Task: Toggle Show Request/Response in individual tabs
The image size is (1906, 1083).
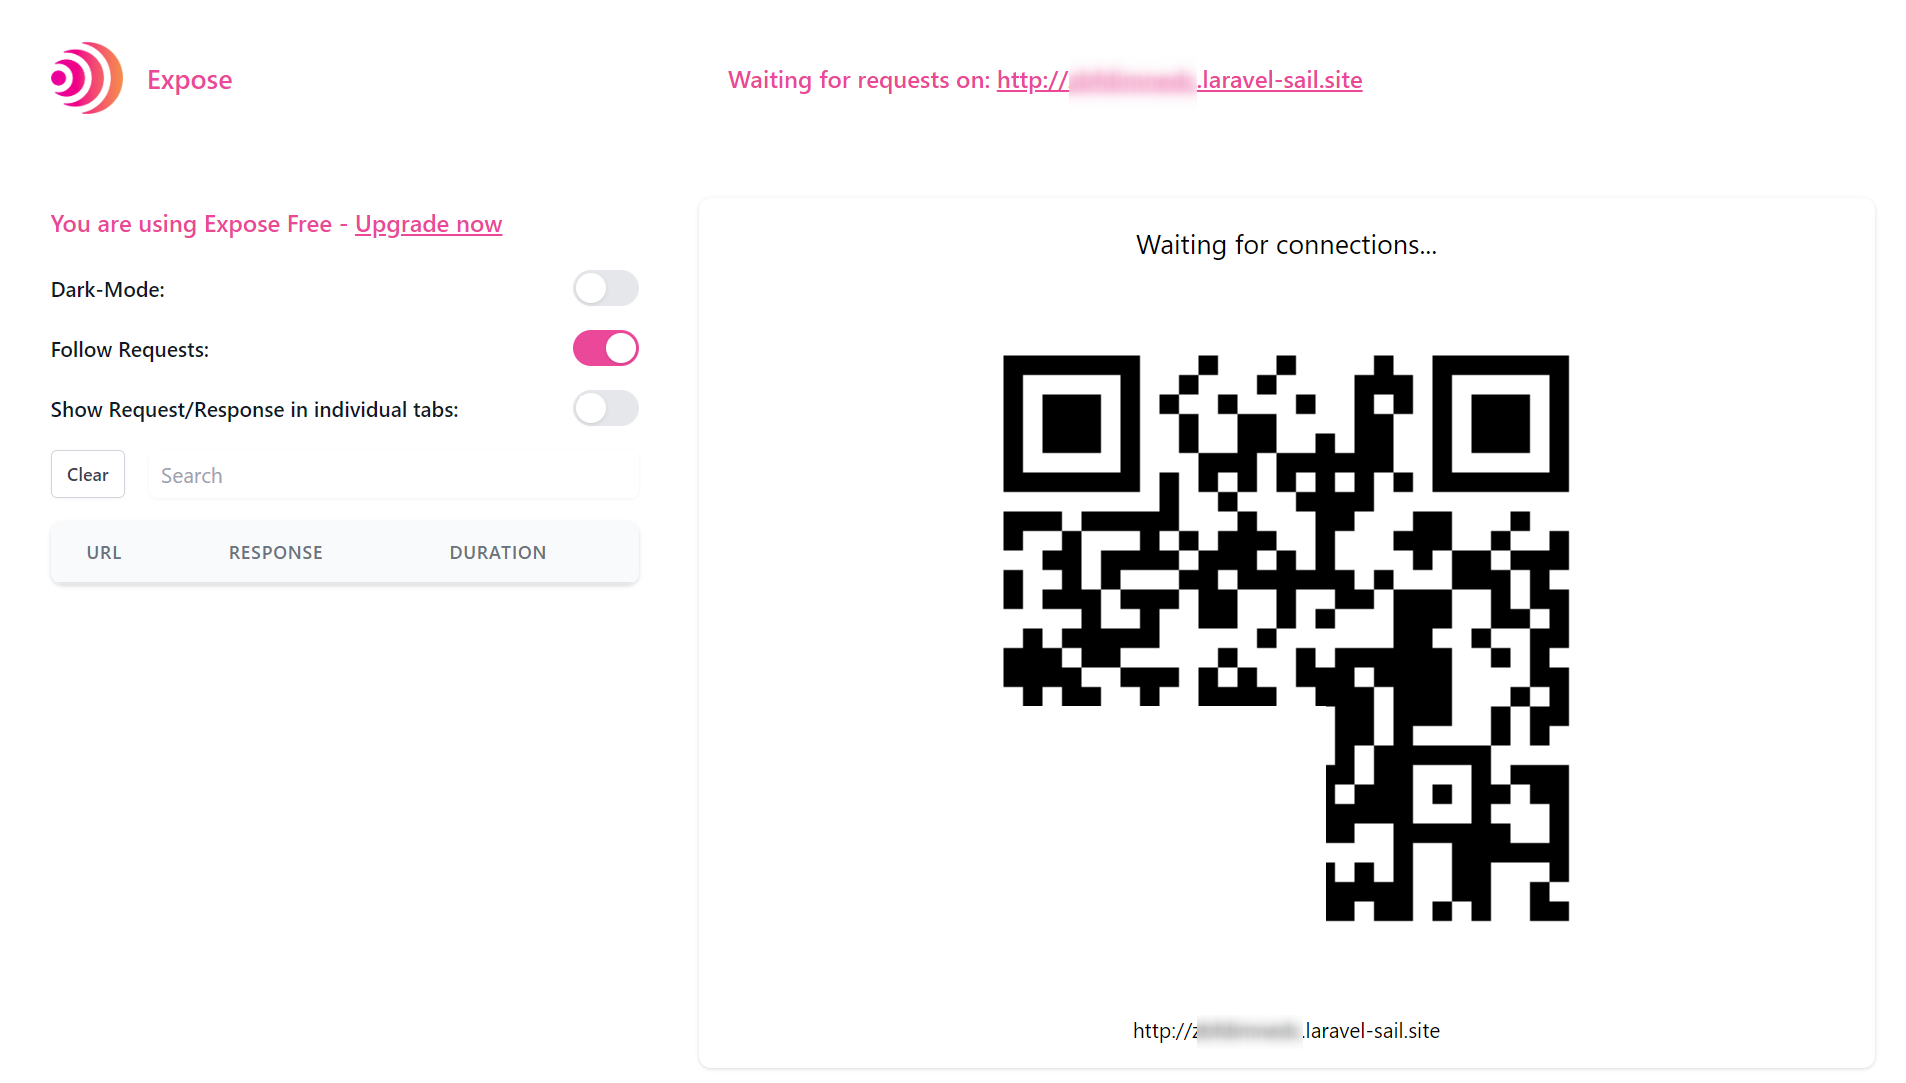Action: pyautogui.click(x=605, y=409)
